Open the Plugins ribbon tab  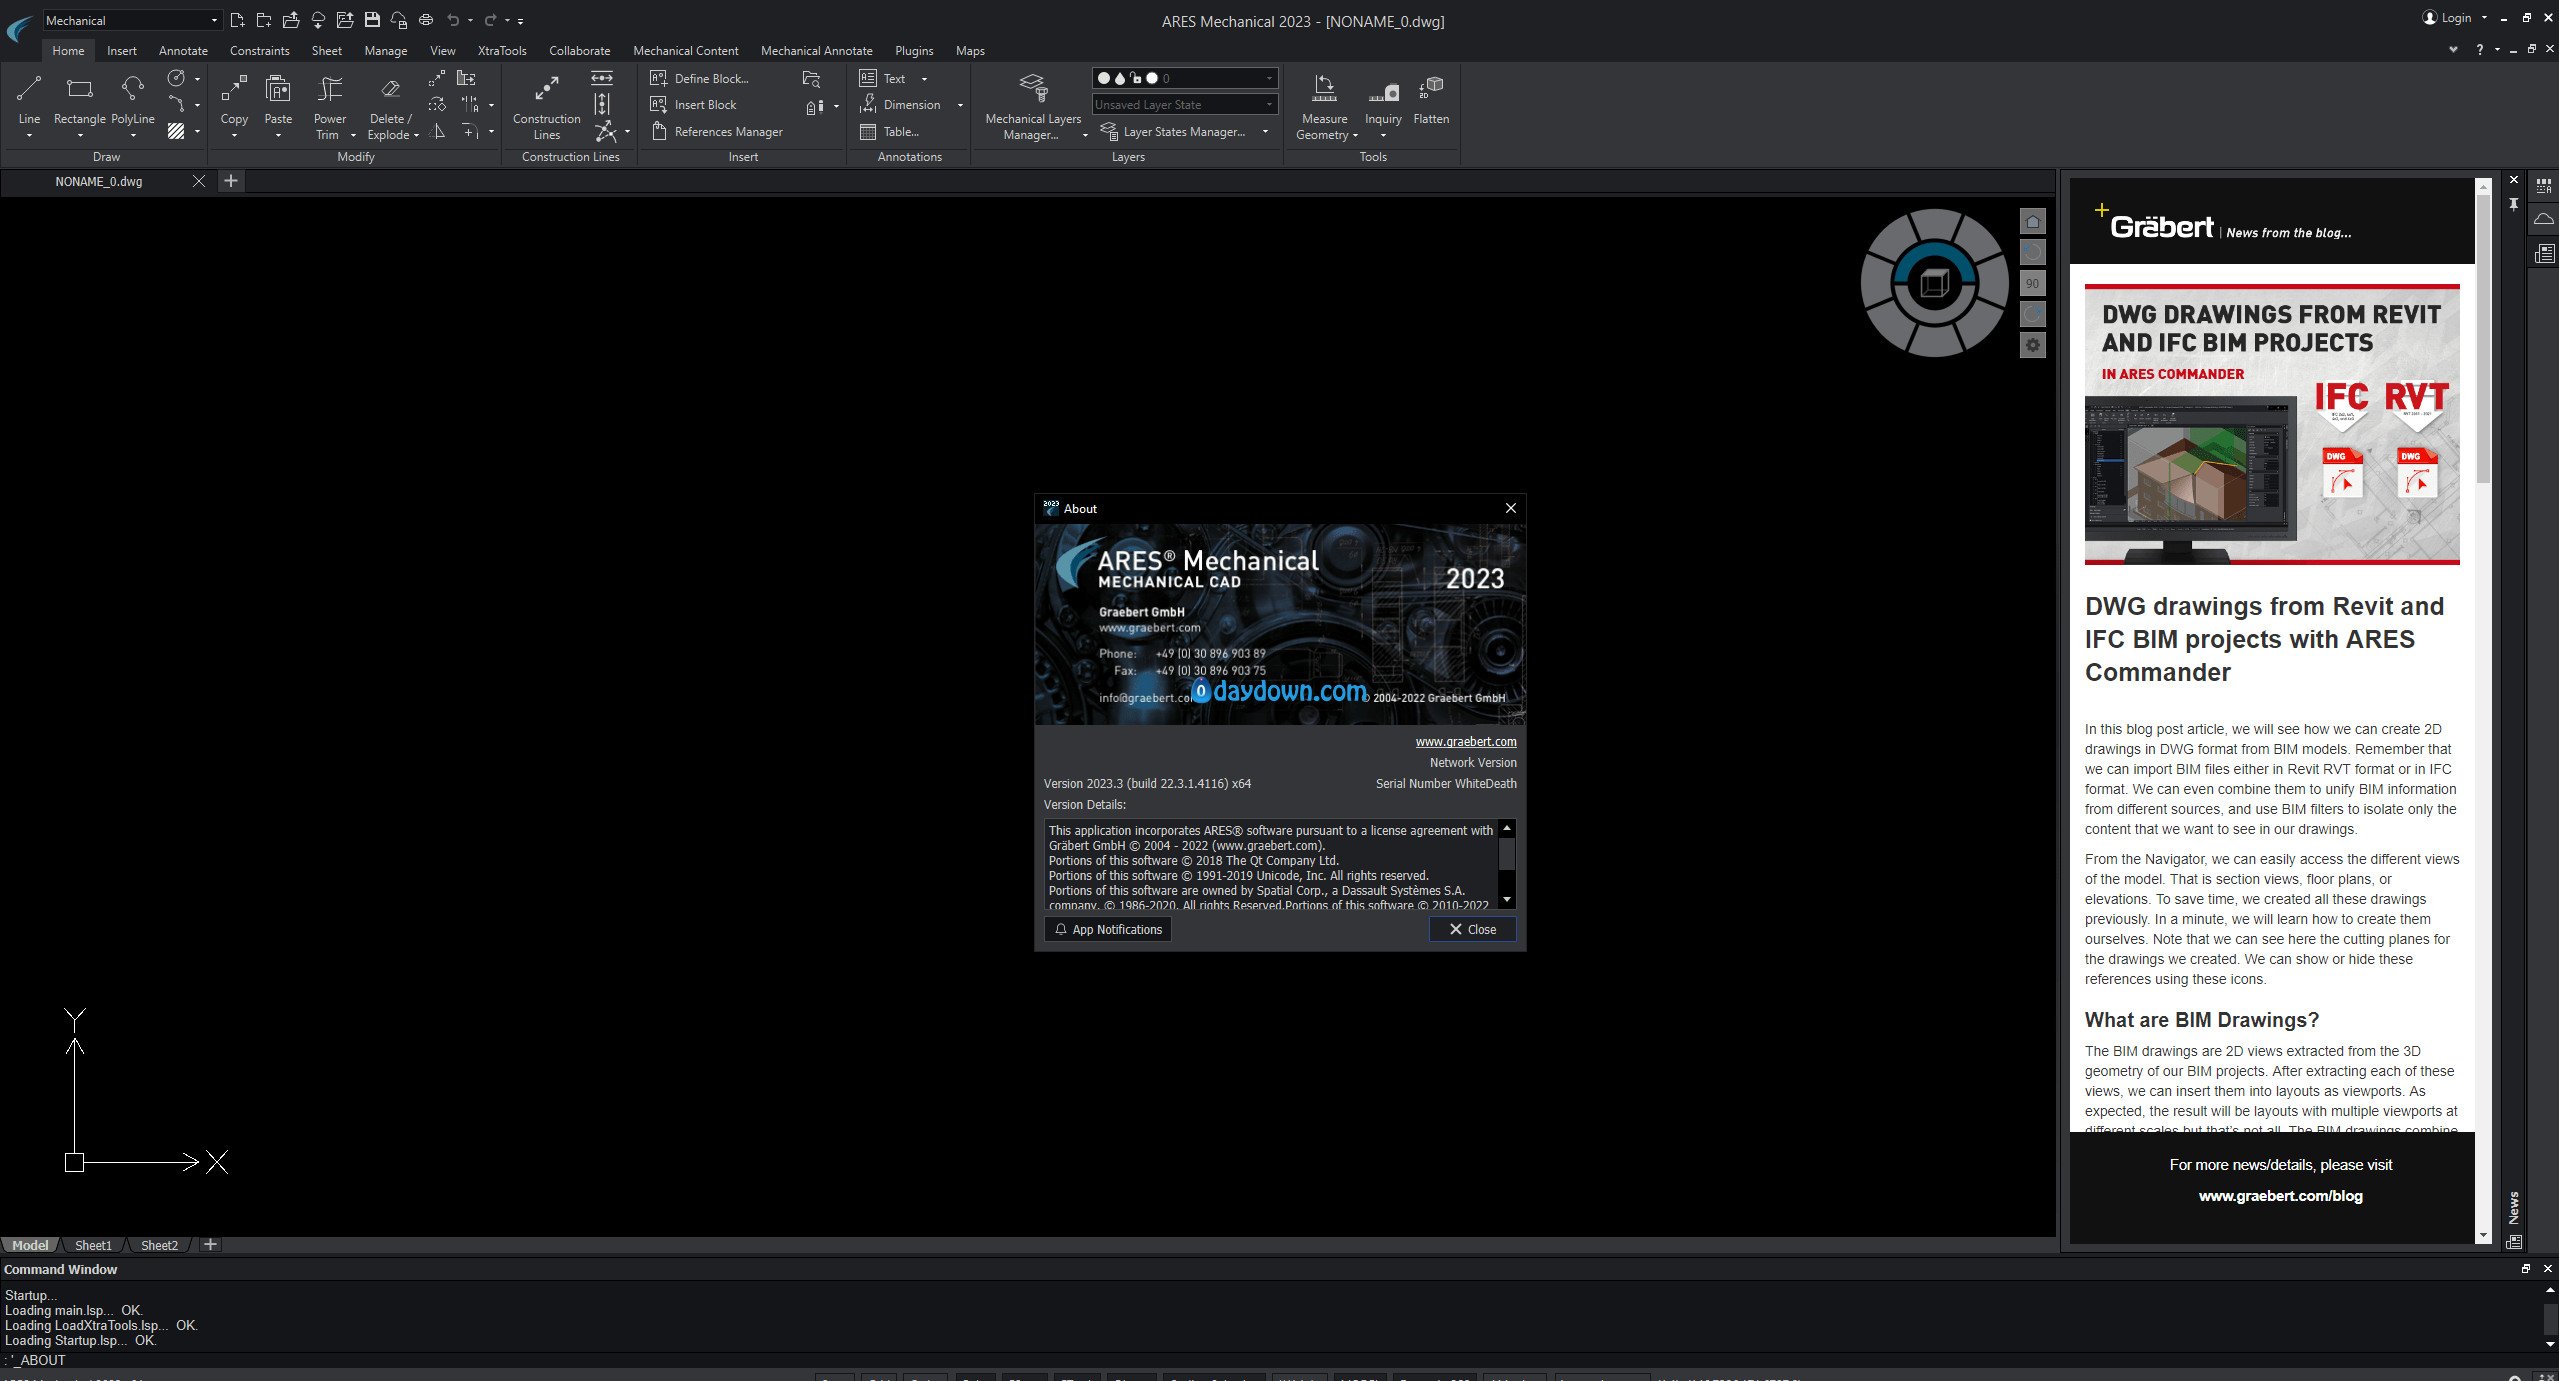click(913, 50)
